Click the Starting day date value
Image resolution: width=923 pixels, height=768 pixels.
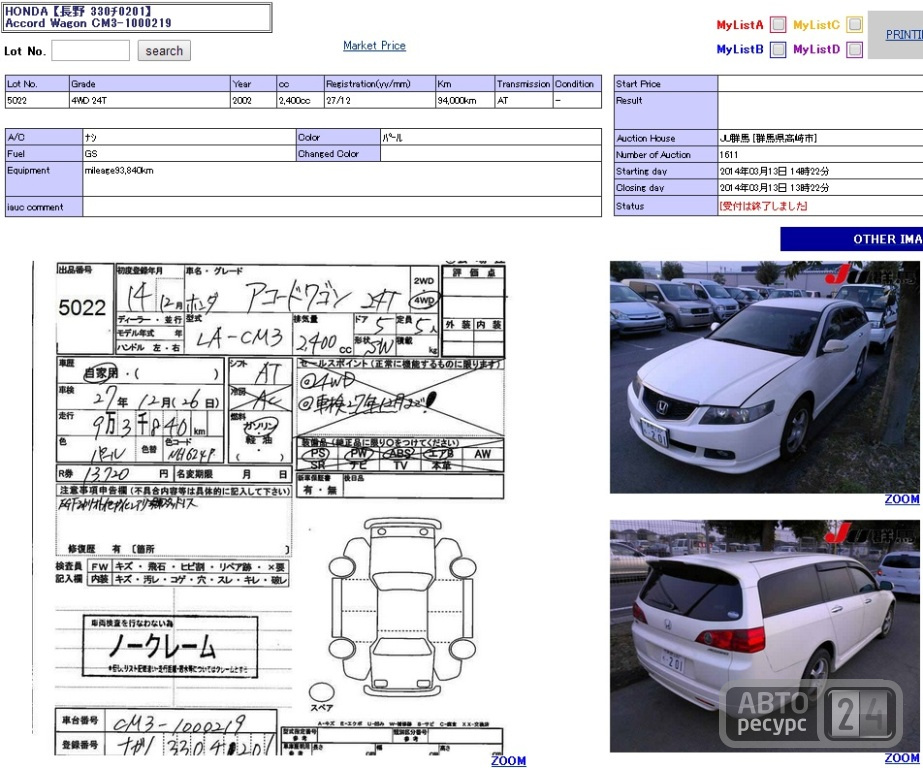pos(774,171)
